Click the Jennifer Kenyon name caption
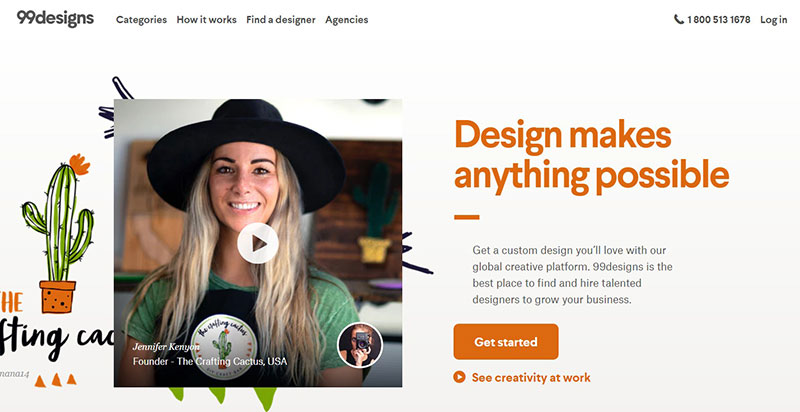800x412 pixels. coord(166,347)
